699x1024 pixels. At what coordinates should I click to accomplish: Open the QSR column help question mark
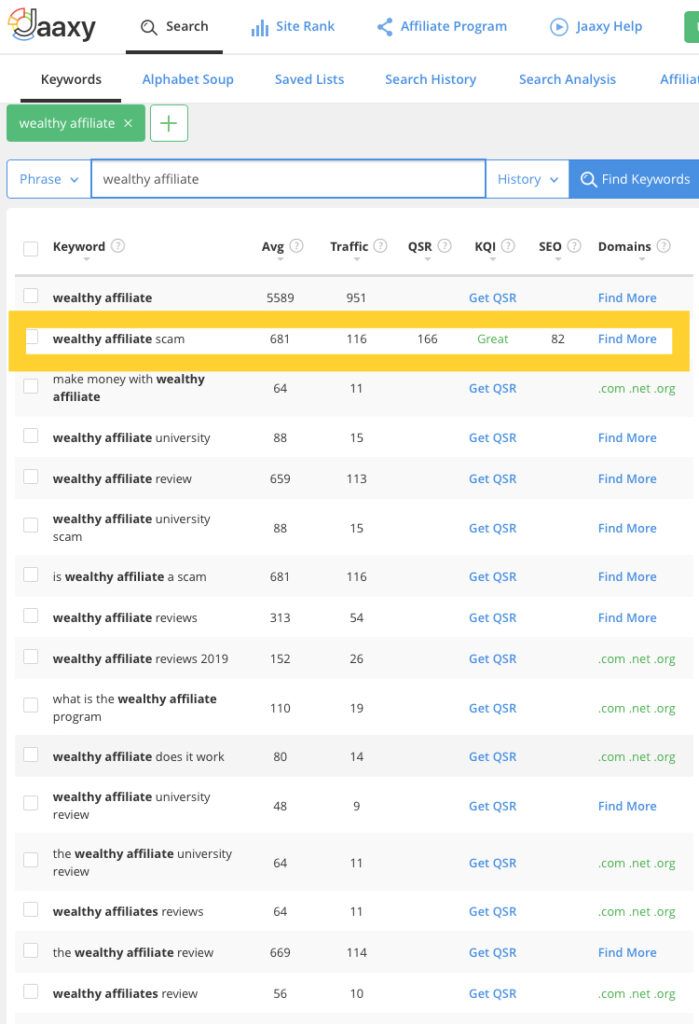pyautogui.click(x=444, y=246)
